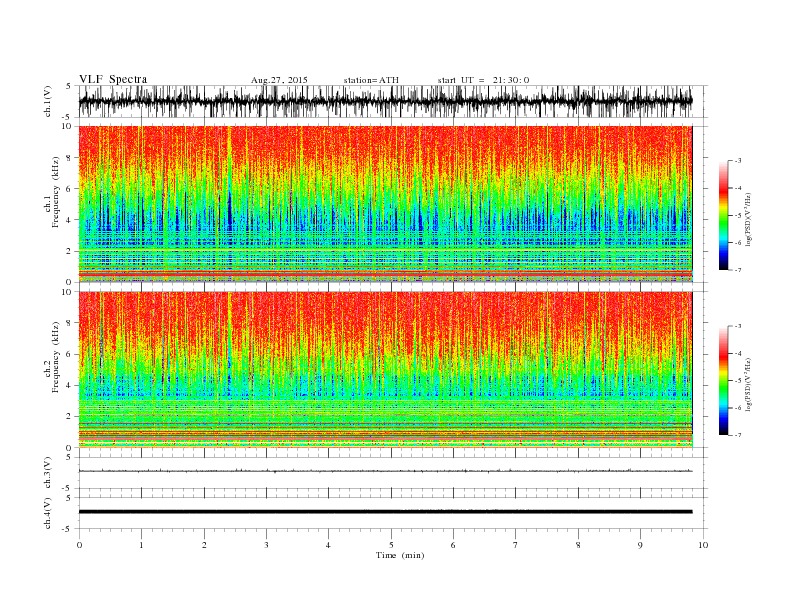This screenshot has height=612, width=792.
Task: Click the '-5' label on ch.1 colorbar
Action: [738, 216]
